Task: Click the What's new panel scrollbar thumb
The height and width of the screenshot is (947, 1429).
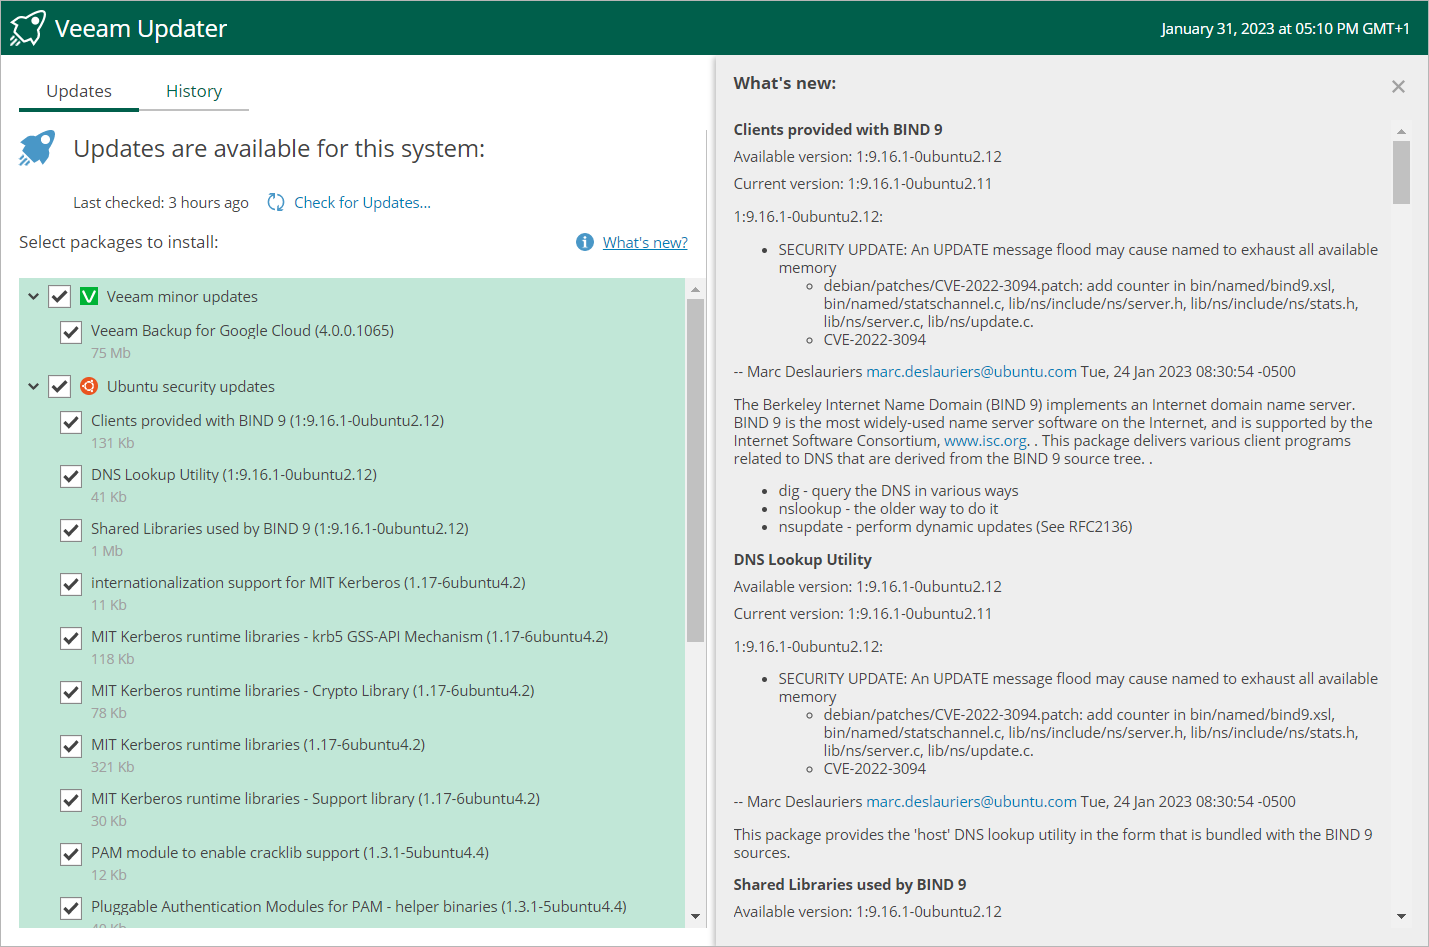Action: click(x=1401, y=172)
